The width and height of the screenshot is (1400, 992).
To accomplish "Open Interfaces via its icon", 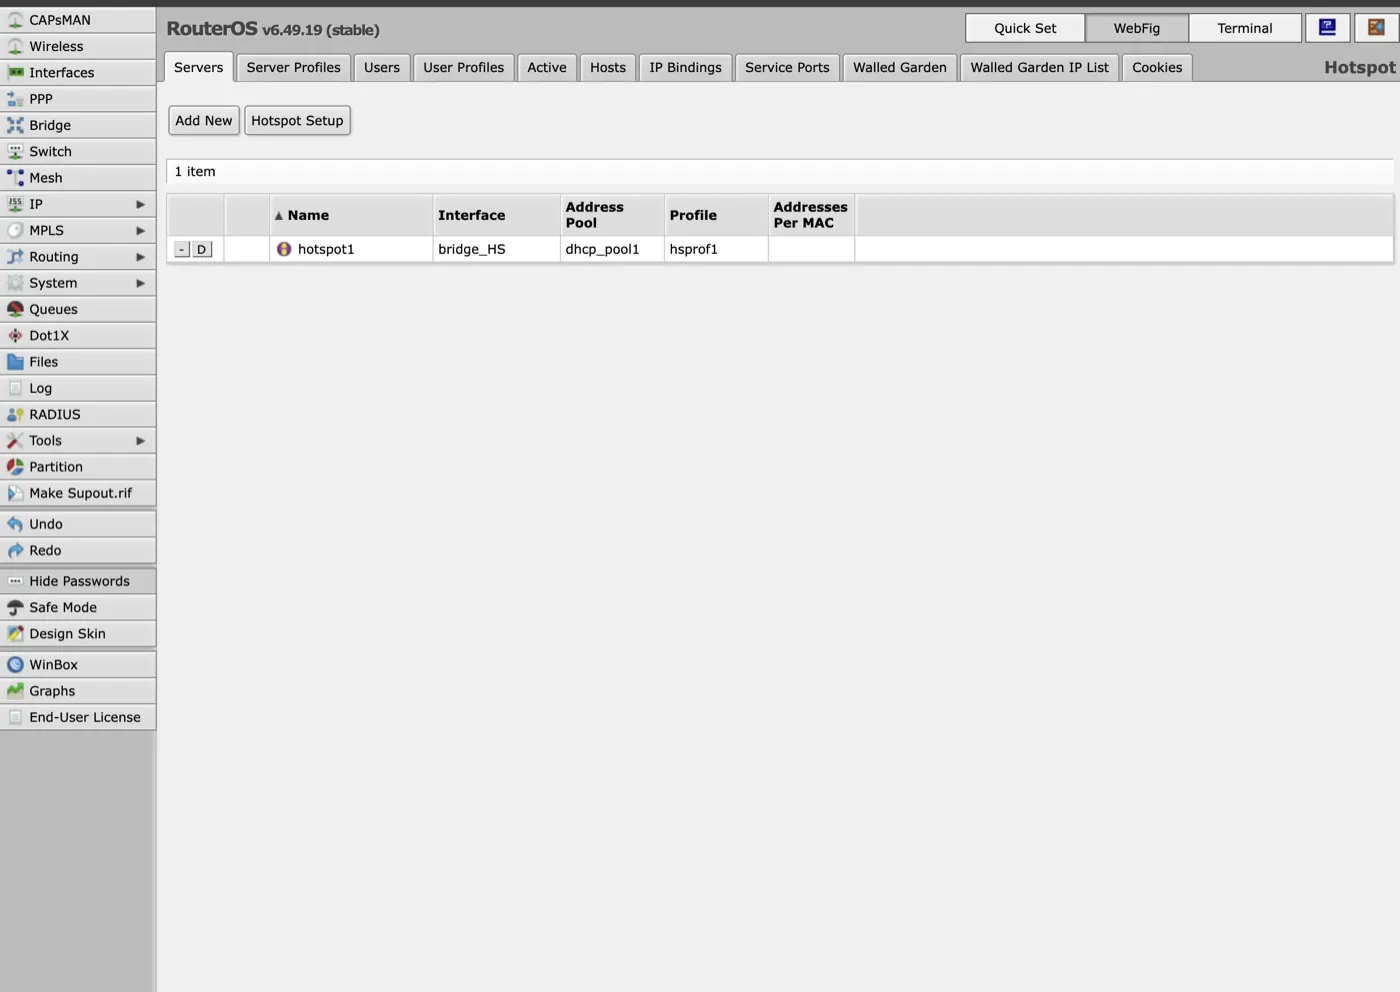I will pyautogui.click(x=15, y=72).
